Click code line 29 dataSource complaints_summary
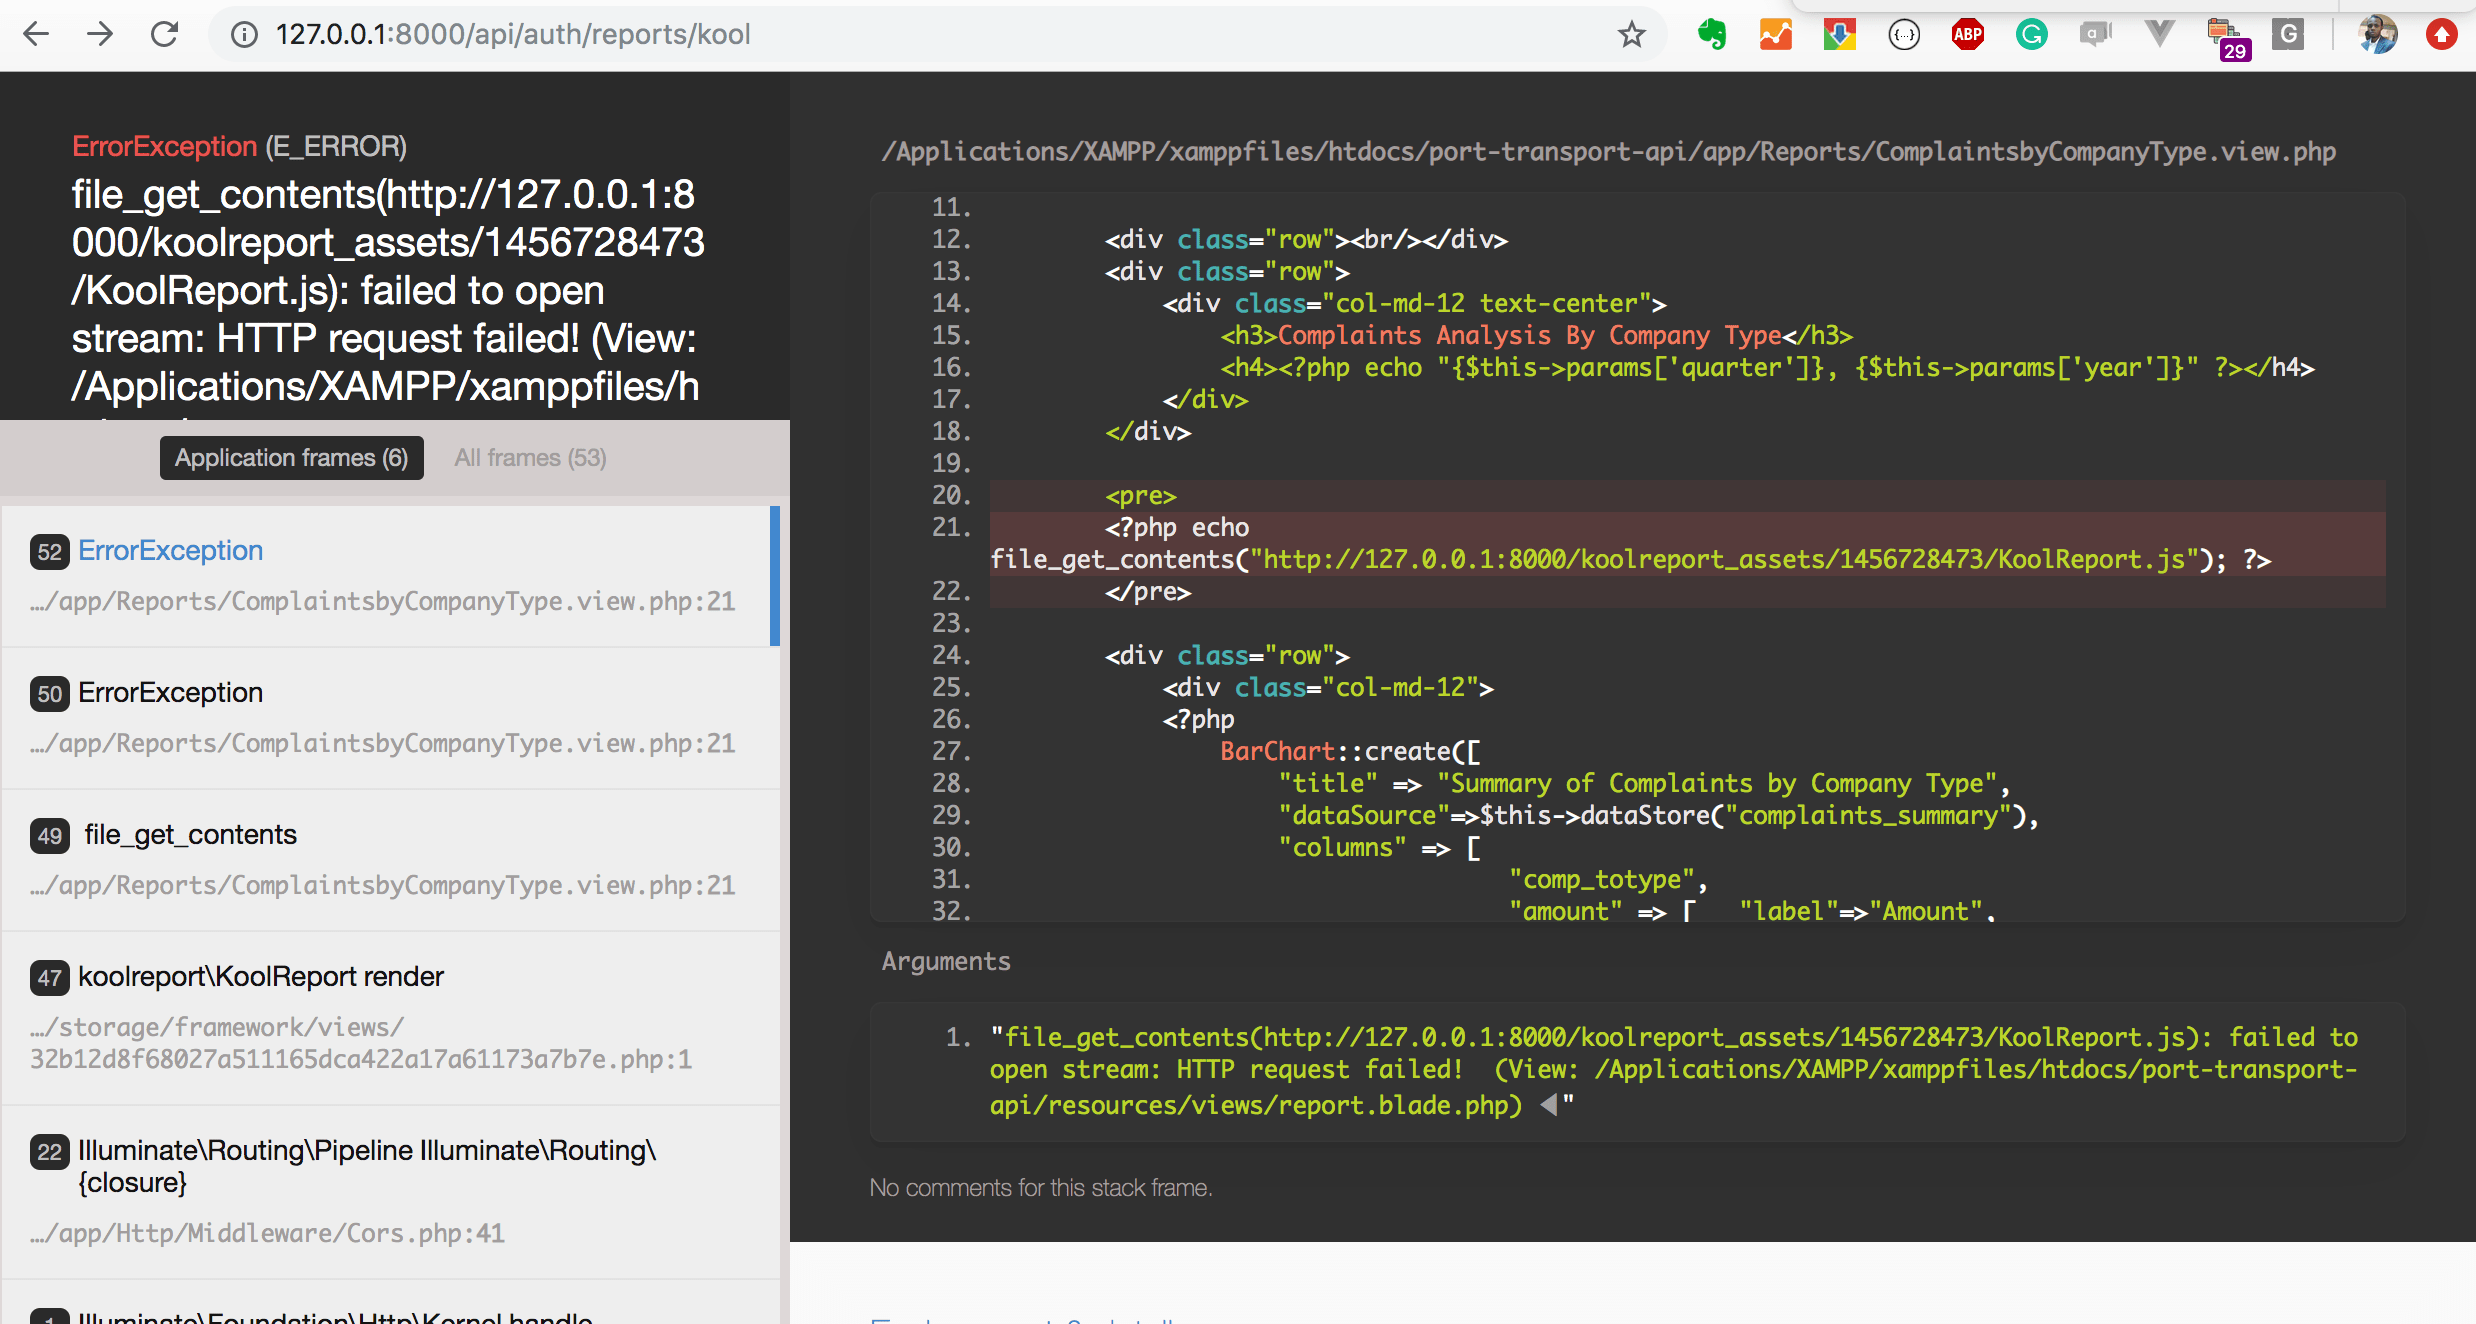The height and width of the screenshot is (1324, 2476). (1658, 815)
